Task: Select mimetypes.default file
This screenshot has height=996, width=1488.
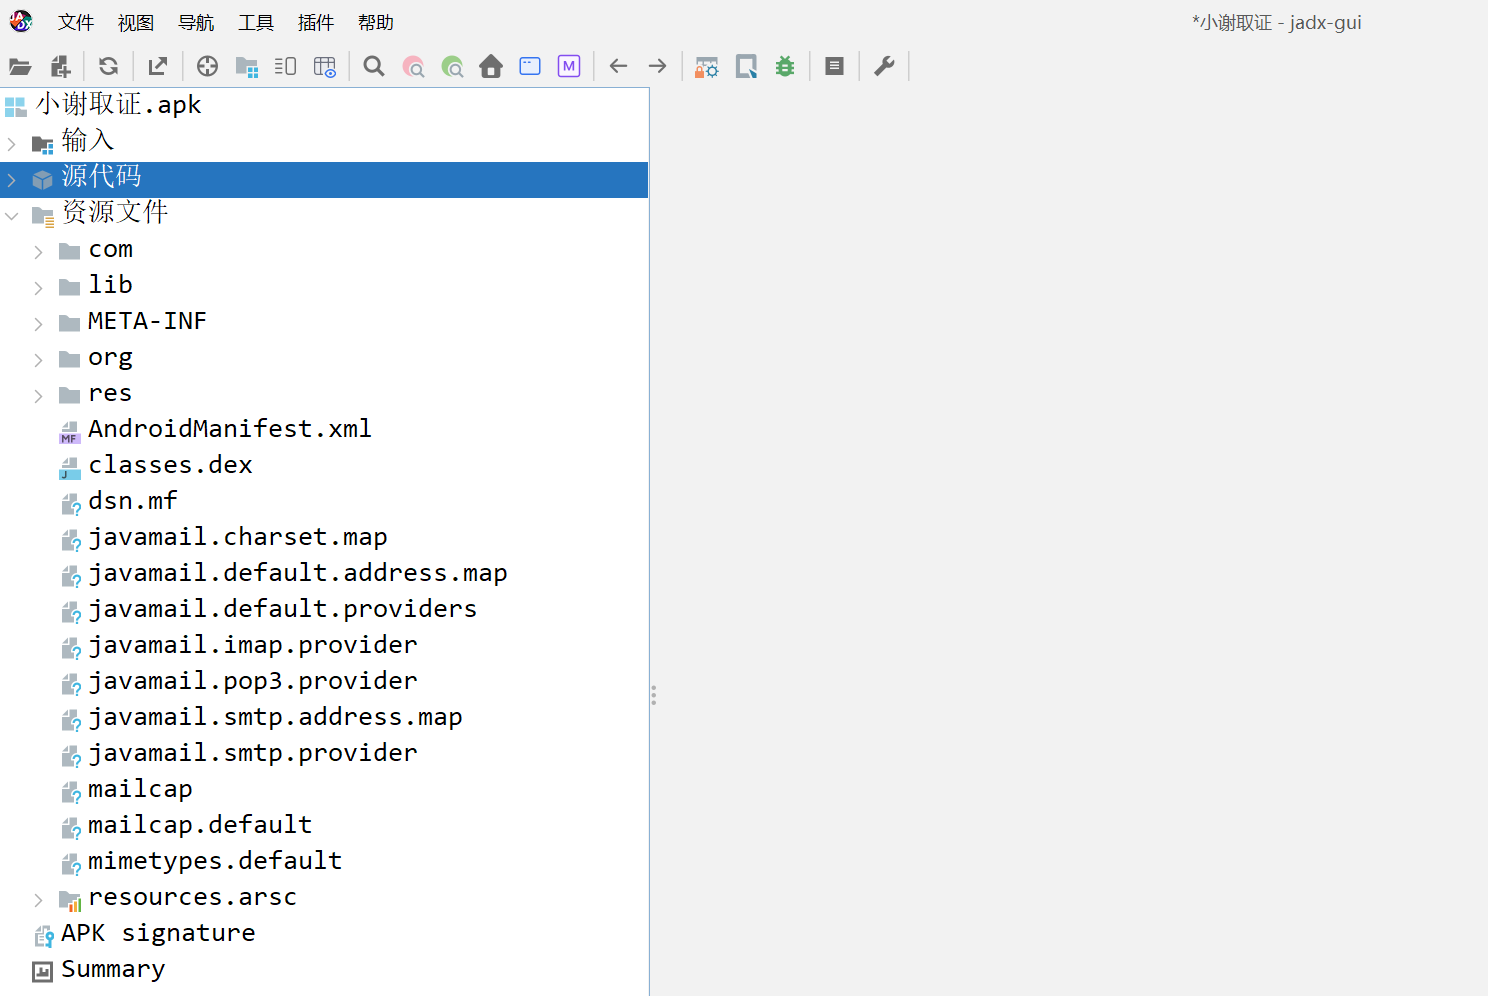Action: click(215, 861)
